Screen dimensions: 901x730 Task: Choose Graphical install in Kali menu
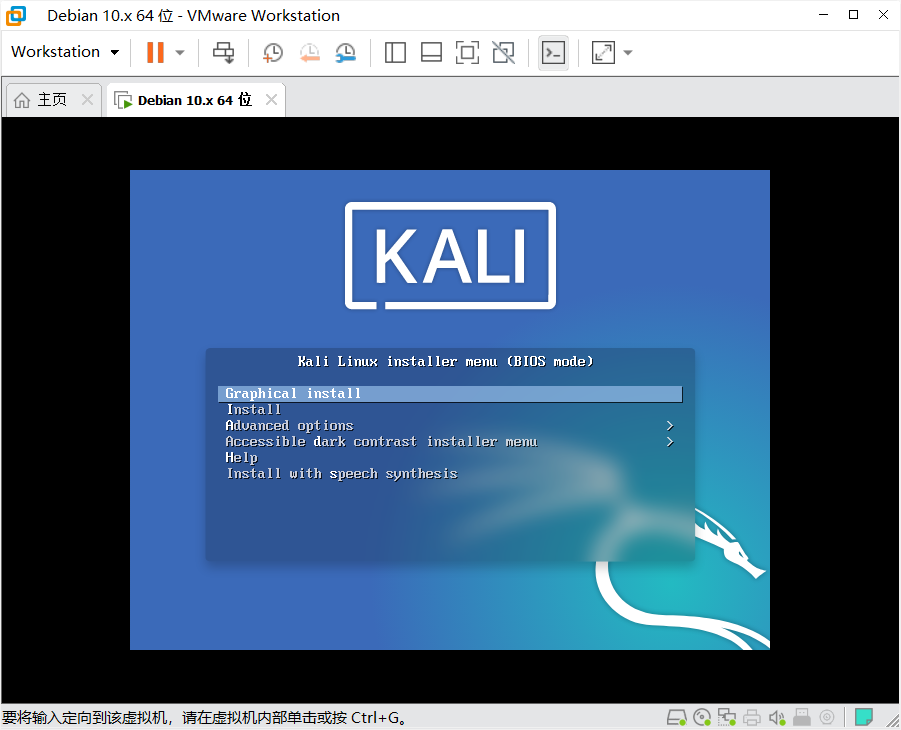pos(450,394)
